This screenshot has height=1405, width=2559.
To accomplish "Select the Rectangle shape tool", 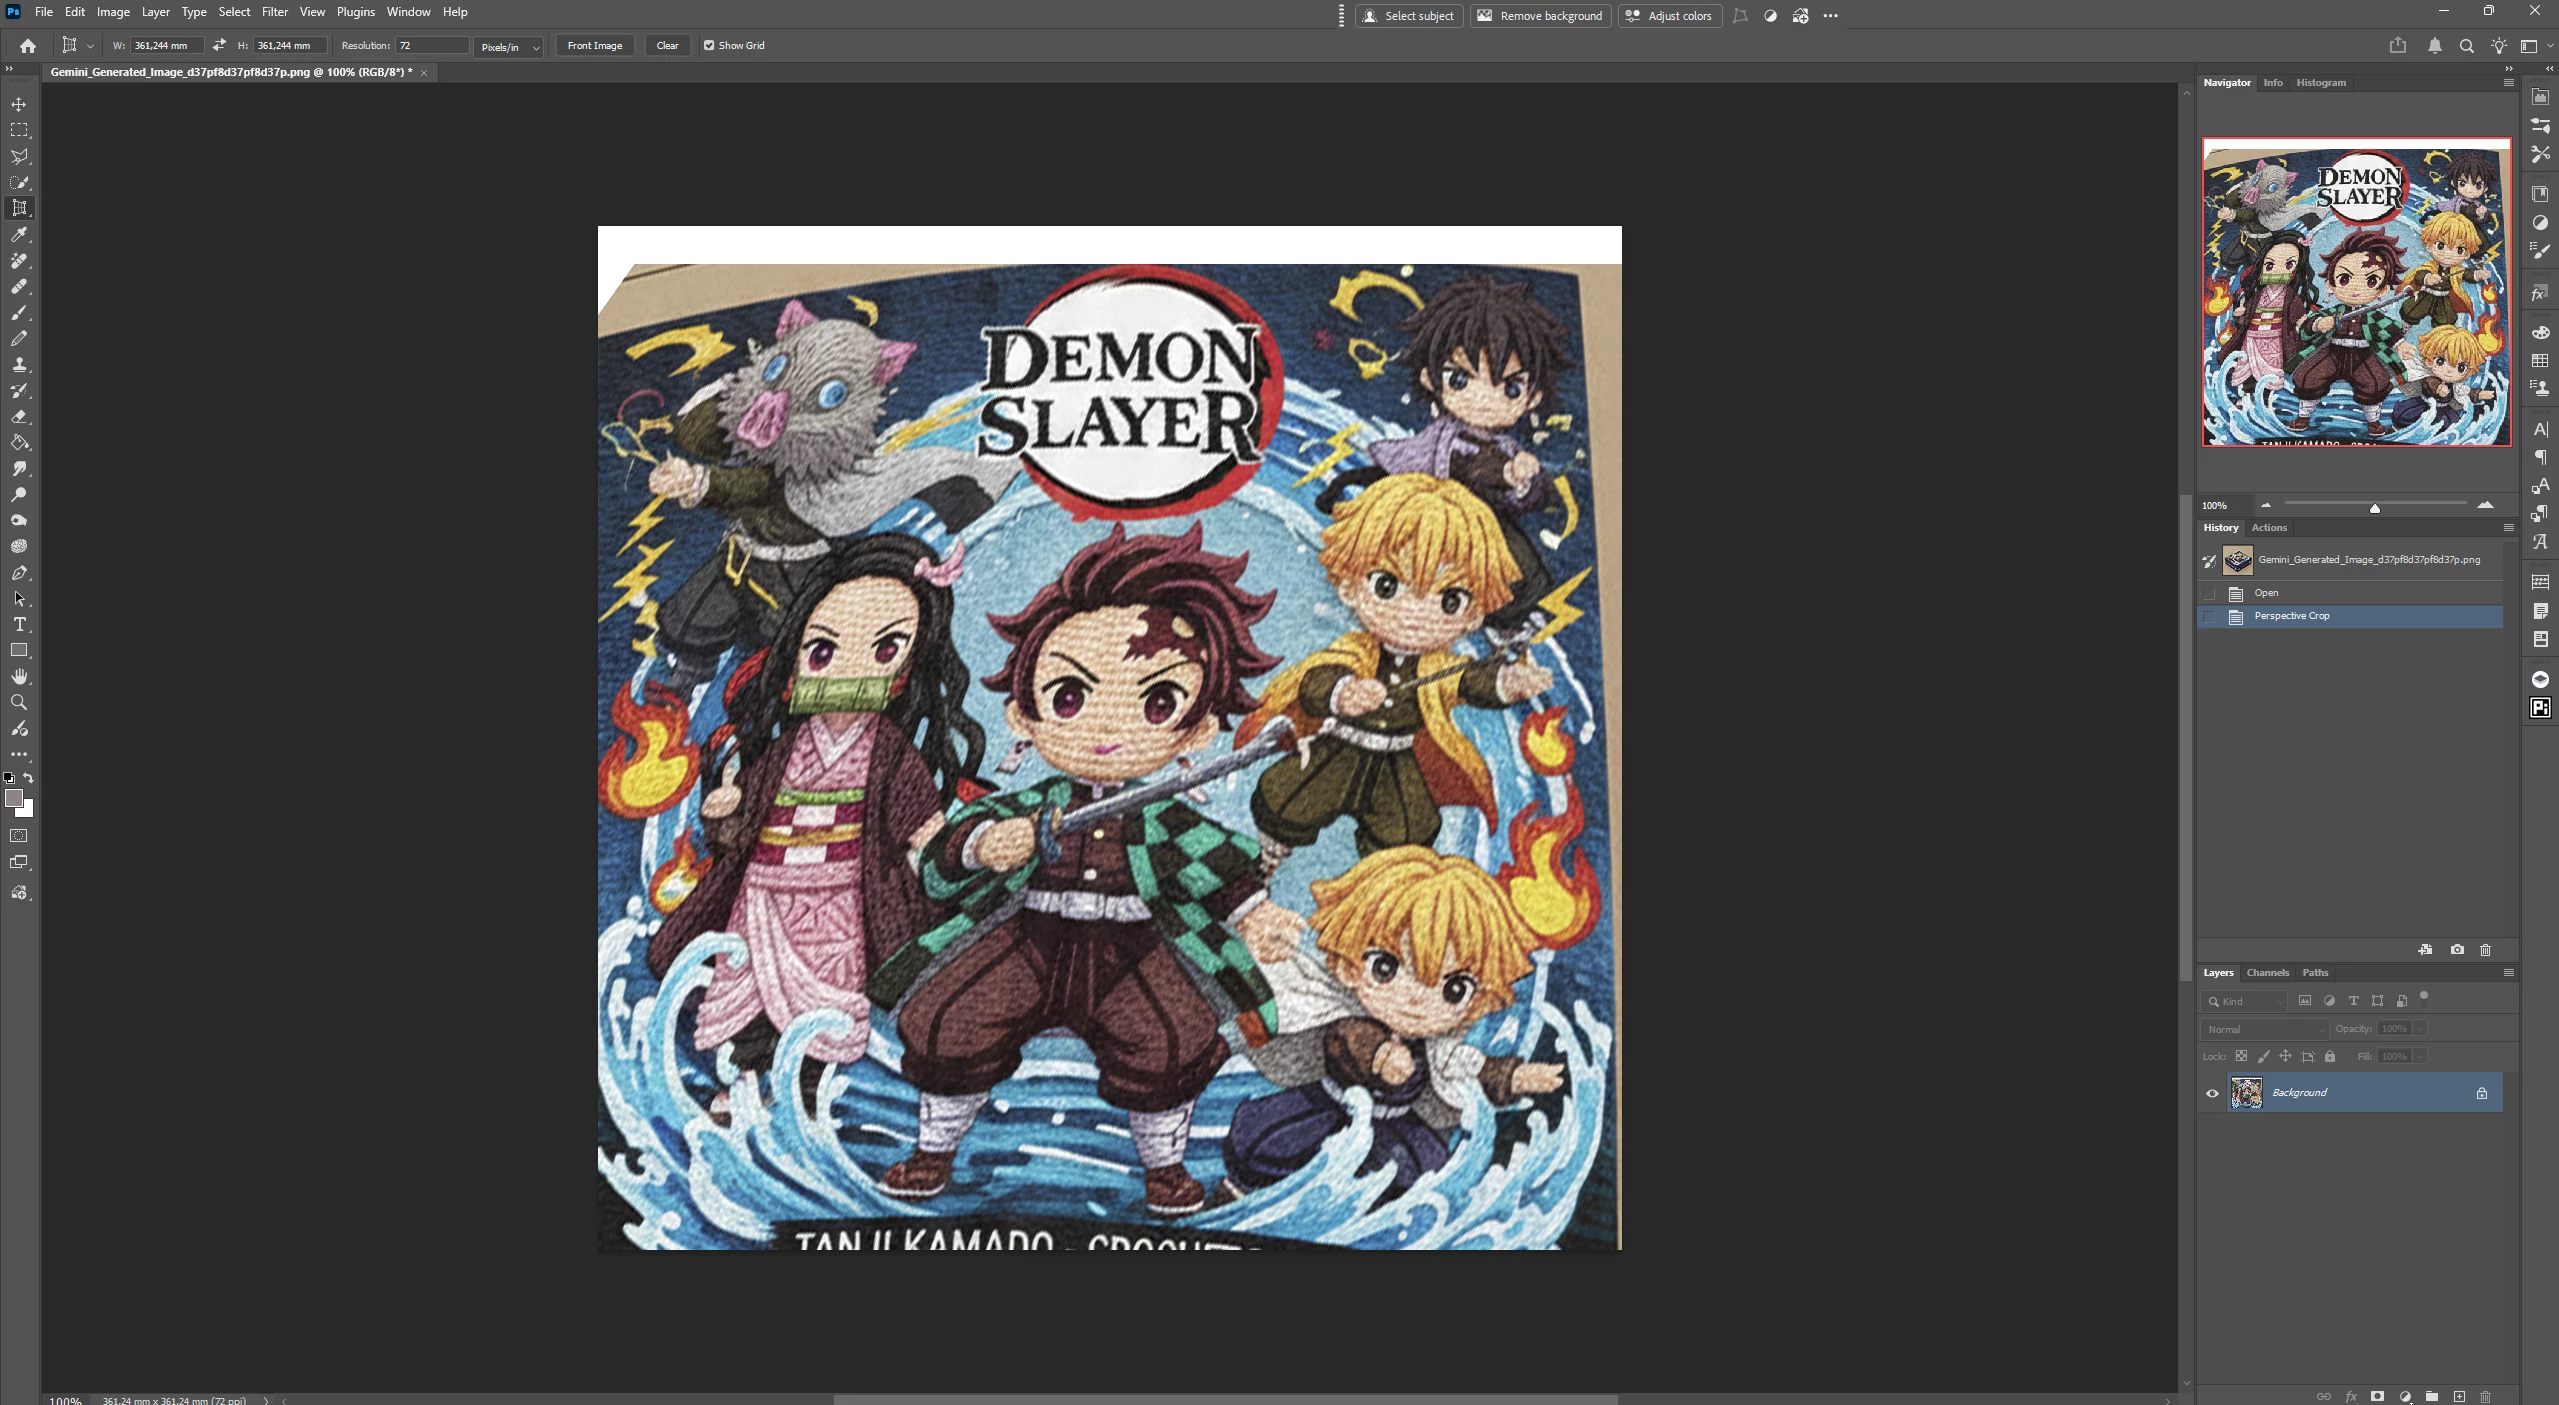I will pyautogui.click(x=19, y=651).
